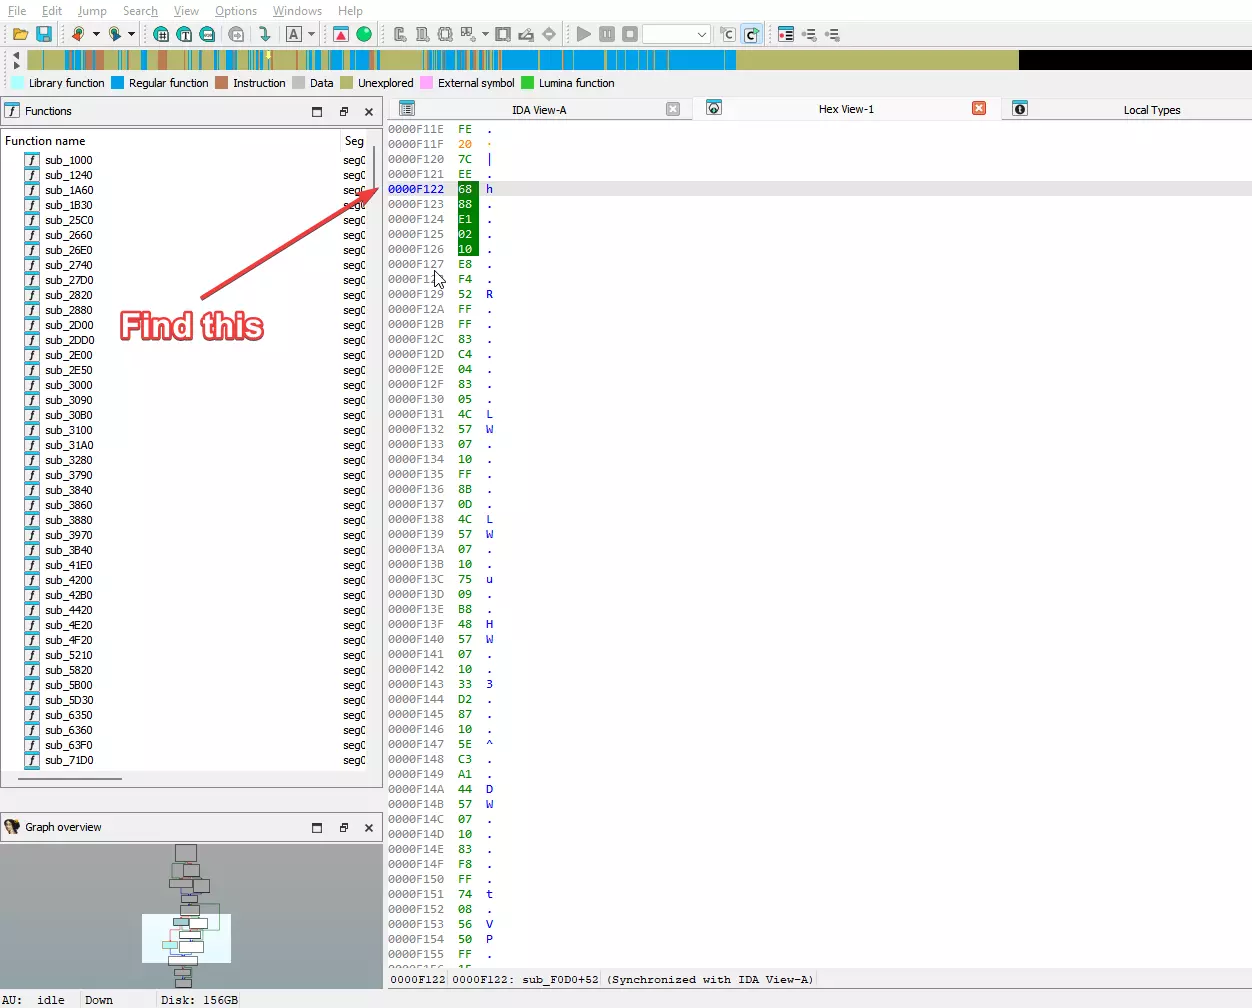Open the View menu
Image resolution: width=1252 pixels, height=1008 pixels.
point(186,11)
